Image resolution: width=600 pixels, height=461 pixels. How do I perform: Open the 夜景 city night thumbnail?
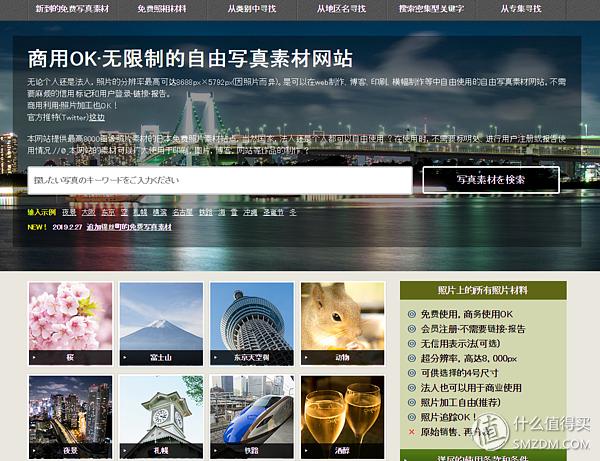tap(70, 417)
